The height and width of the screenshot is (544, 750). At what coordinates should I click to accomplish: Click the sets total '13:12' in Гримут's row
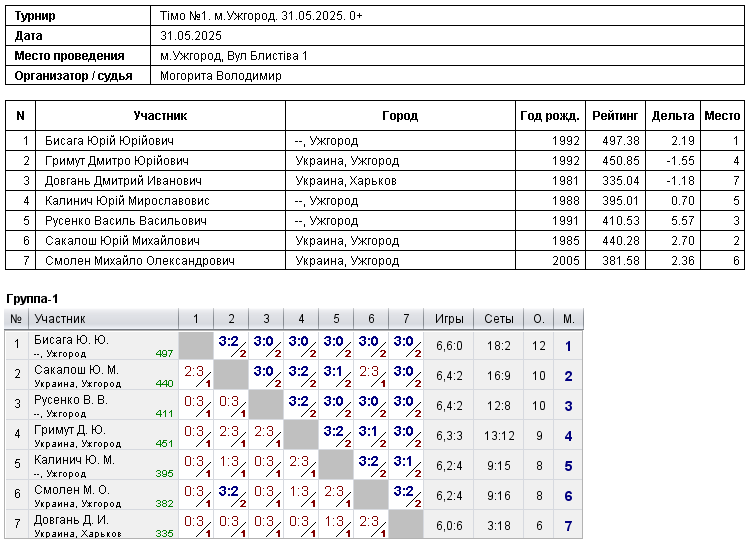(499, 436)
